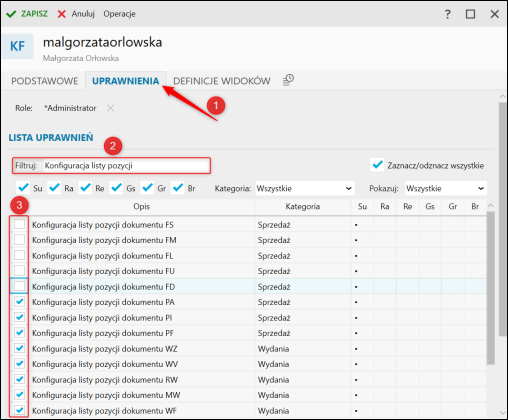The height and width of the screenshot is (420, 508).
Task: Open the Pokazuj dropdown
Action: pos(446,188)
